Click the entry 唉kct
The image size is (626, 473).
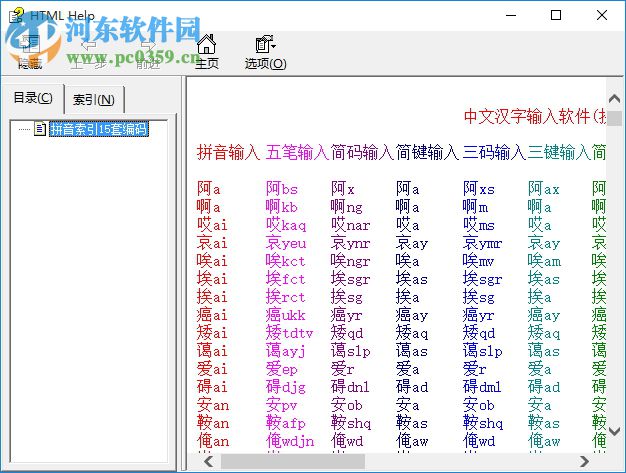286,261
